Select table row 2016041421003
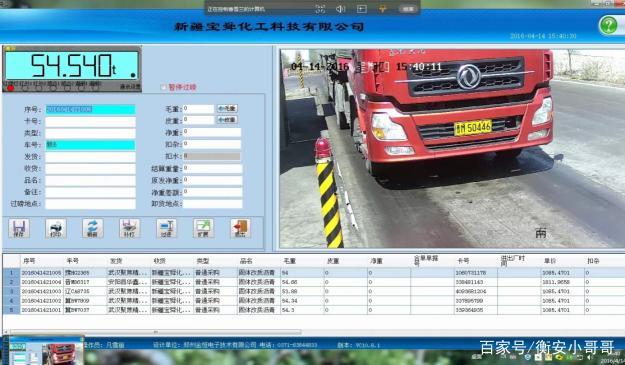Viewport: 625px width, 365px height. [313, 291]
